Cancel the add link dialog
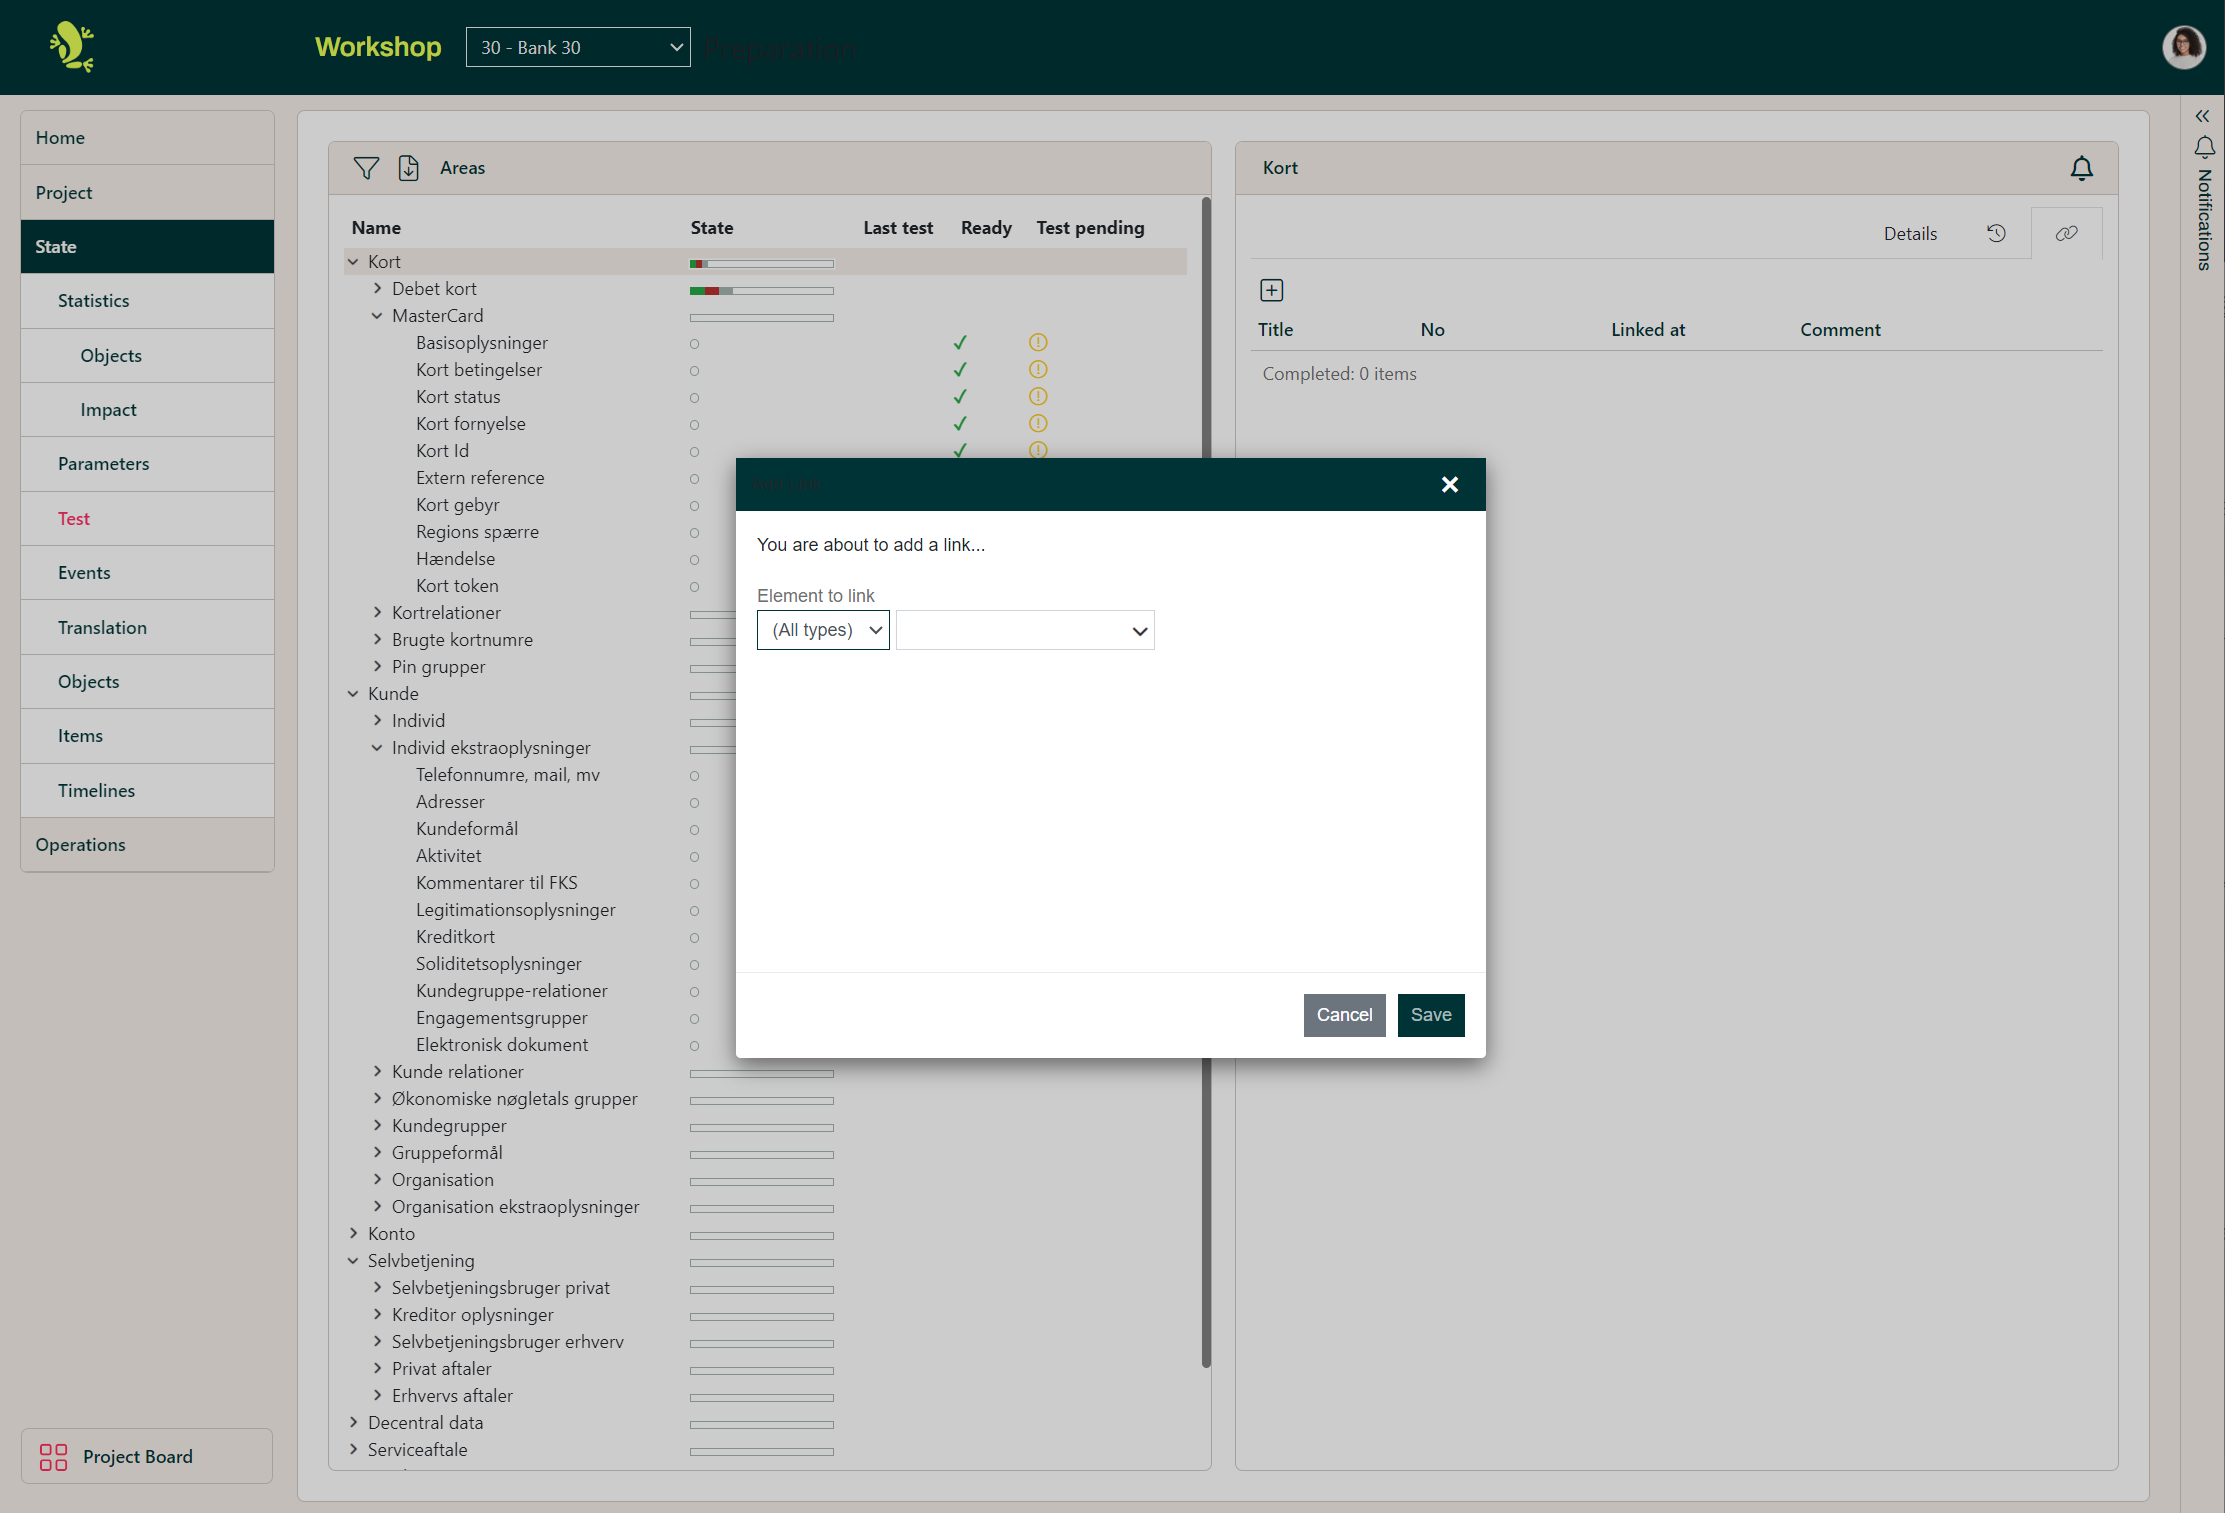 pyautogui.click(x=1344, y=1014)
